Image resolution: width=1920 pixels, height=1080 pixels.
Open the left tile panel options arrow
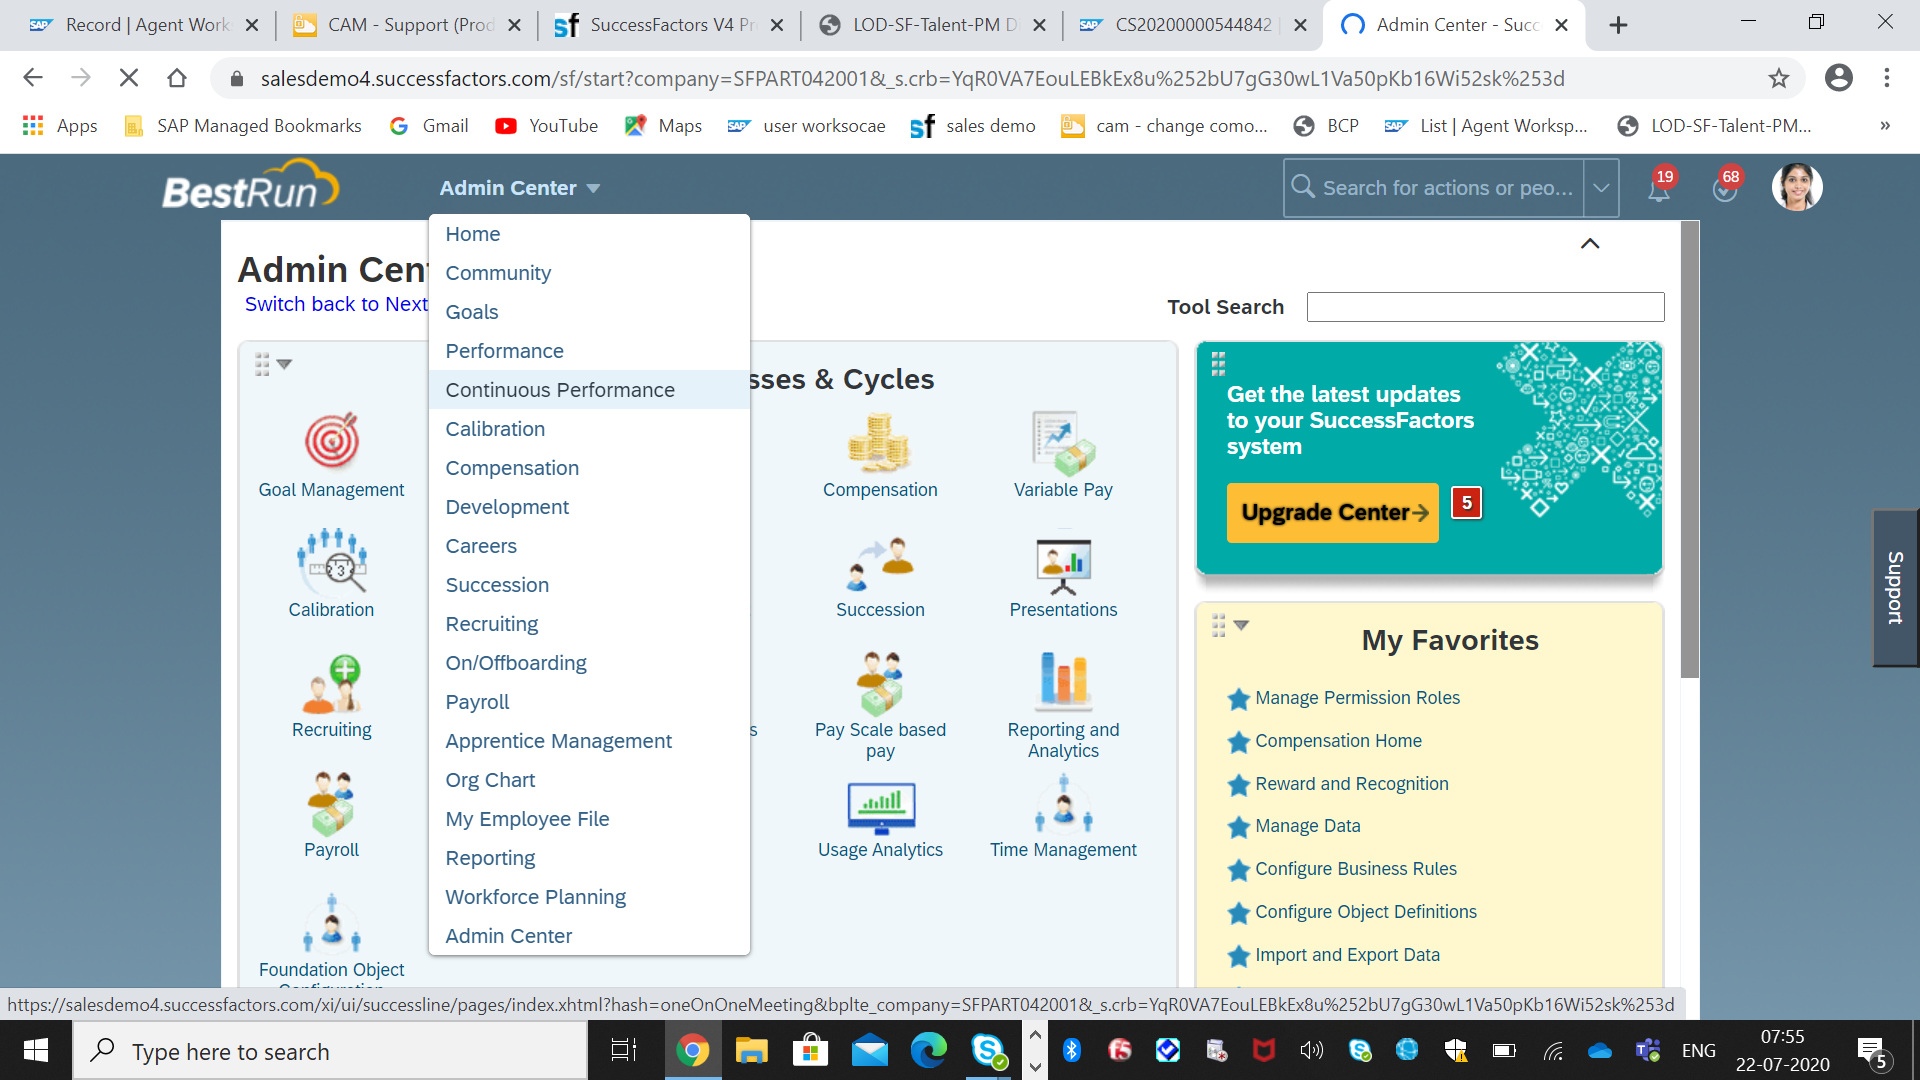click(x=284, y=364)
